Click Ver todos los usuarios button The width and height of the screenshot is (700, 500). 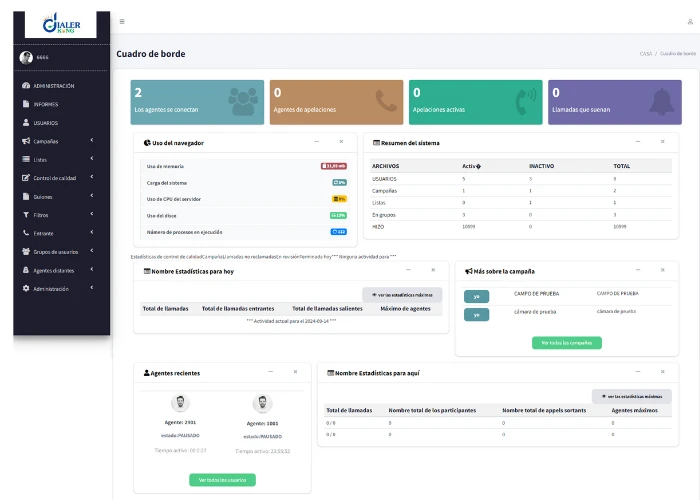222,480
